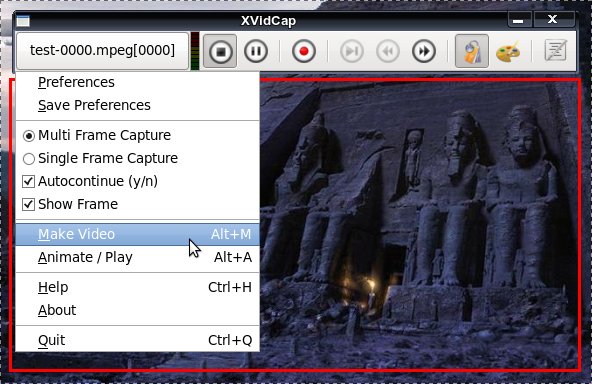Advance with the fast-forward icon

(x=424, y=51)
